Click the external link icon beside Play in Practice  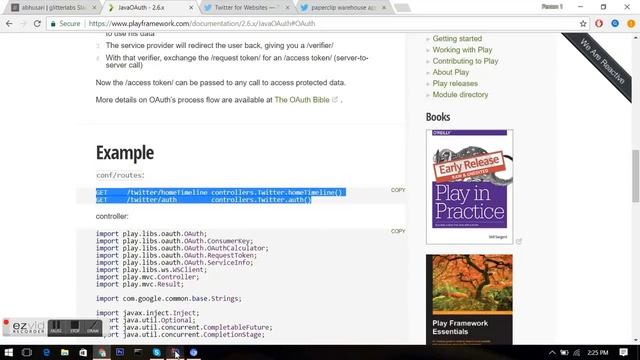coord(519,241)
